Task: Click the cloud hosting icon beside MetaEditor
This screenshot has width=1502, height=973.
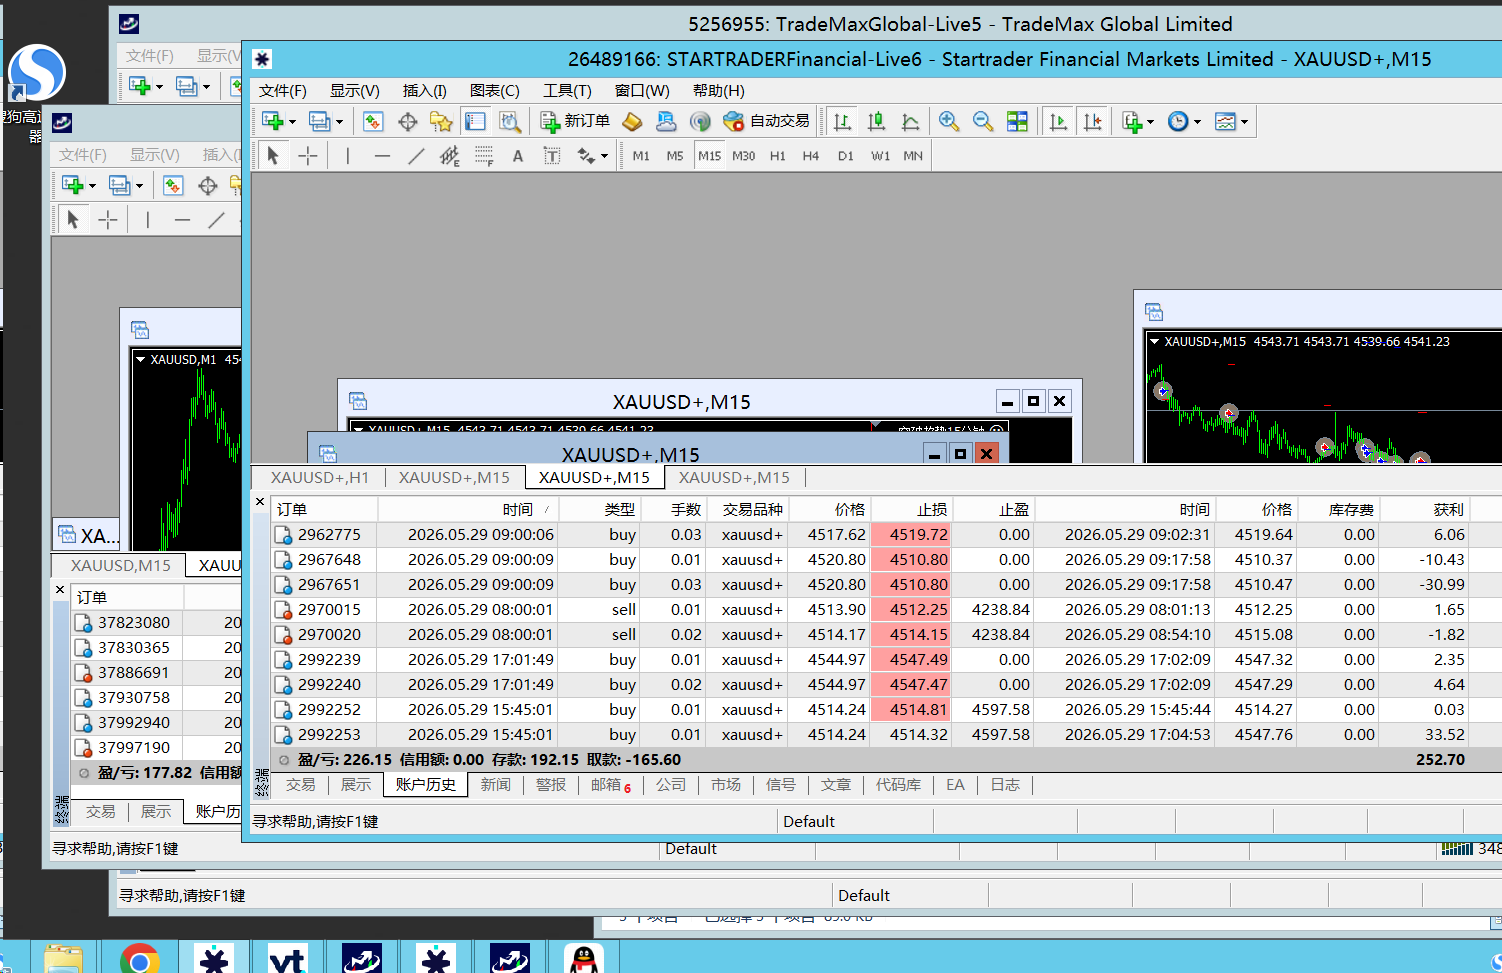Action: click(x=666, y=121)
